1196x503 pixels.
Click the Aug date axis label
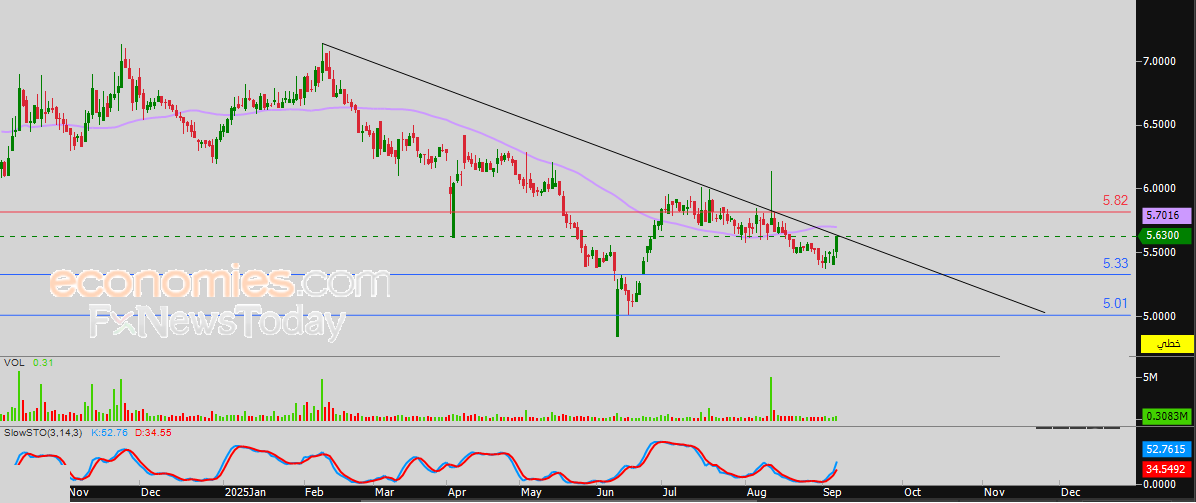757,494
